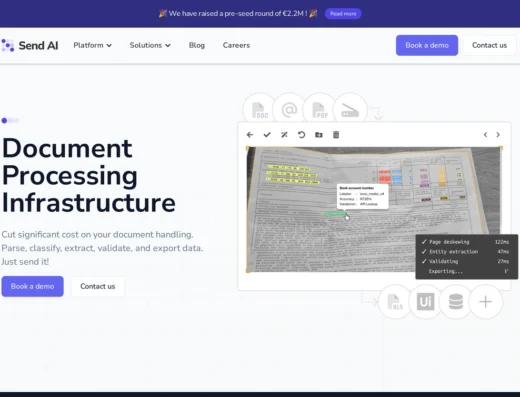Go to previous document with left chevron
520x397 pixels.
pyautogui.click(x=485, y=135)
